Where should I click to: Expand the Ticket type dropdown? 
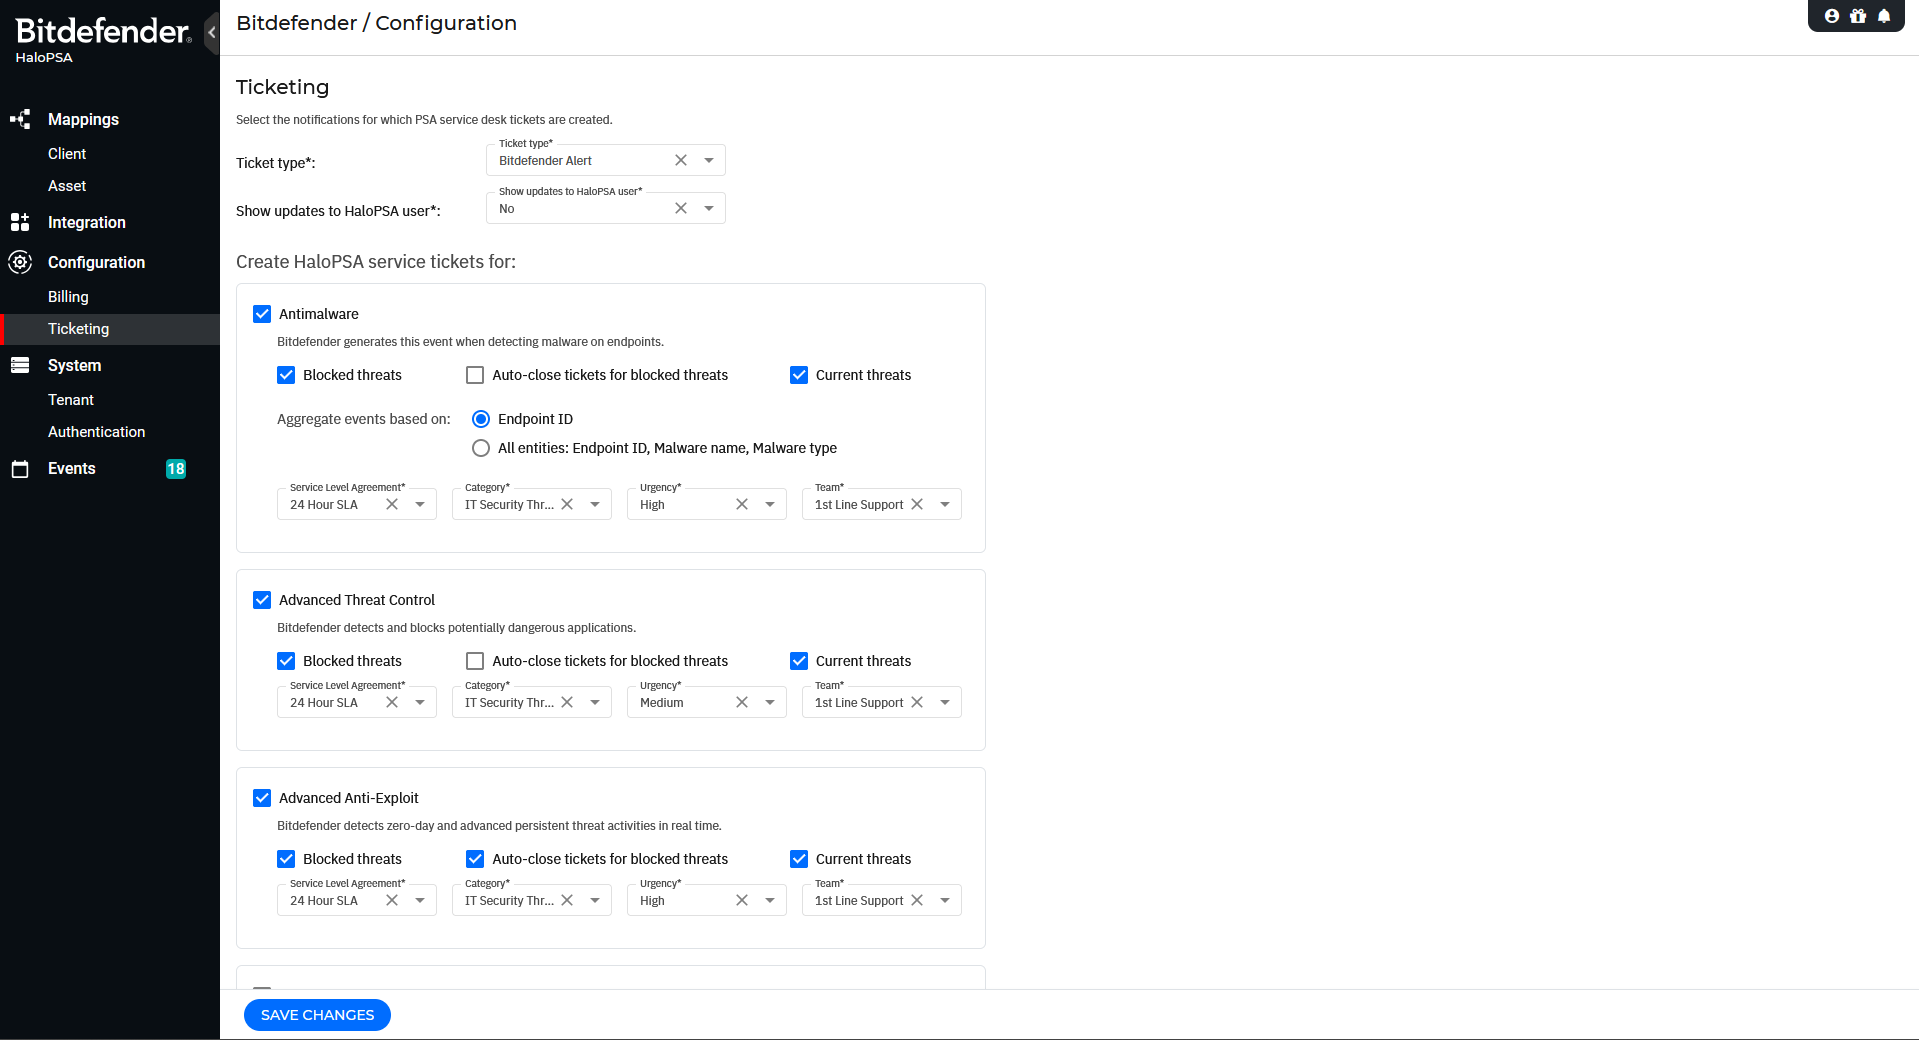709,160
